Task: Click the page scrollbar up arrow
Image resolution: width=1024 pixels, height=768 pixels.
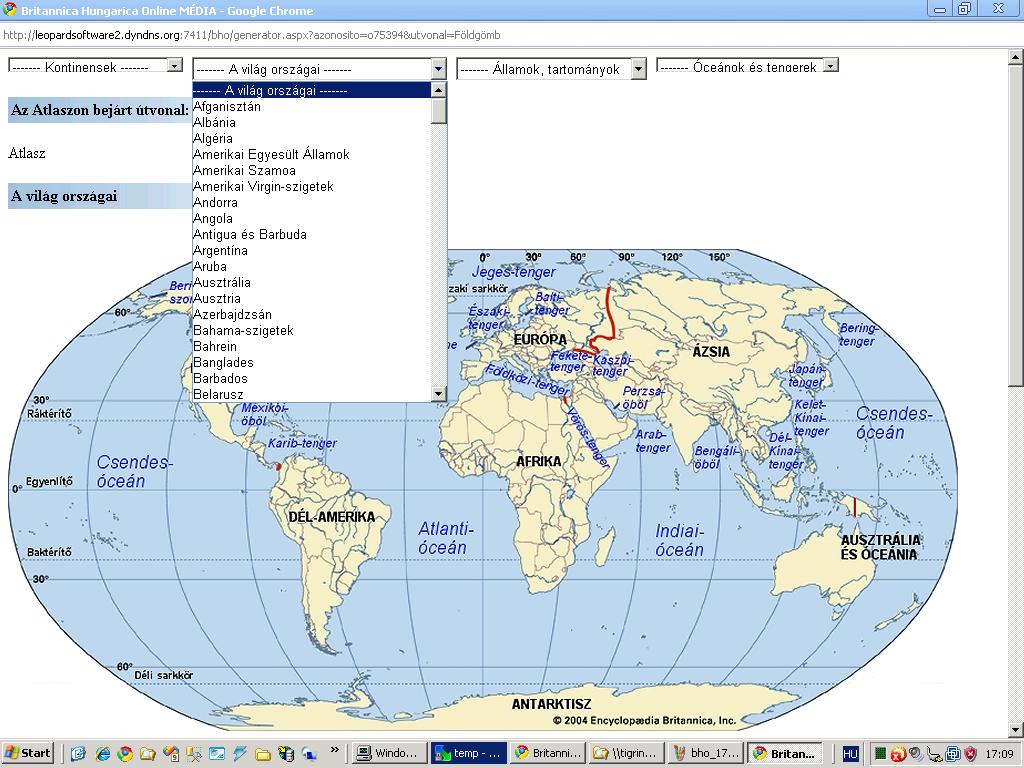Action: tap(1016, 57)
